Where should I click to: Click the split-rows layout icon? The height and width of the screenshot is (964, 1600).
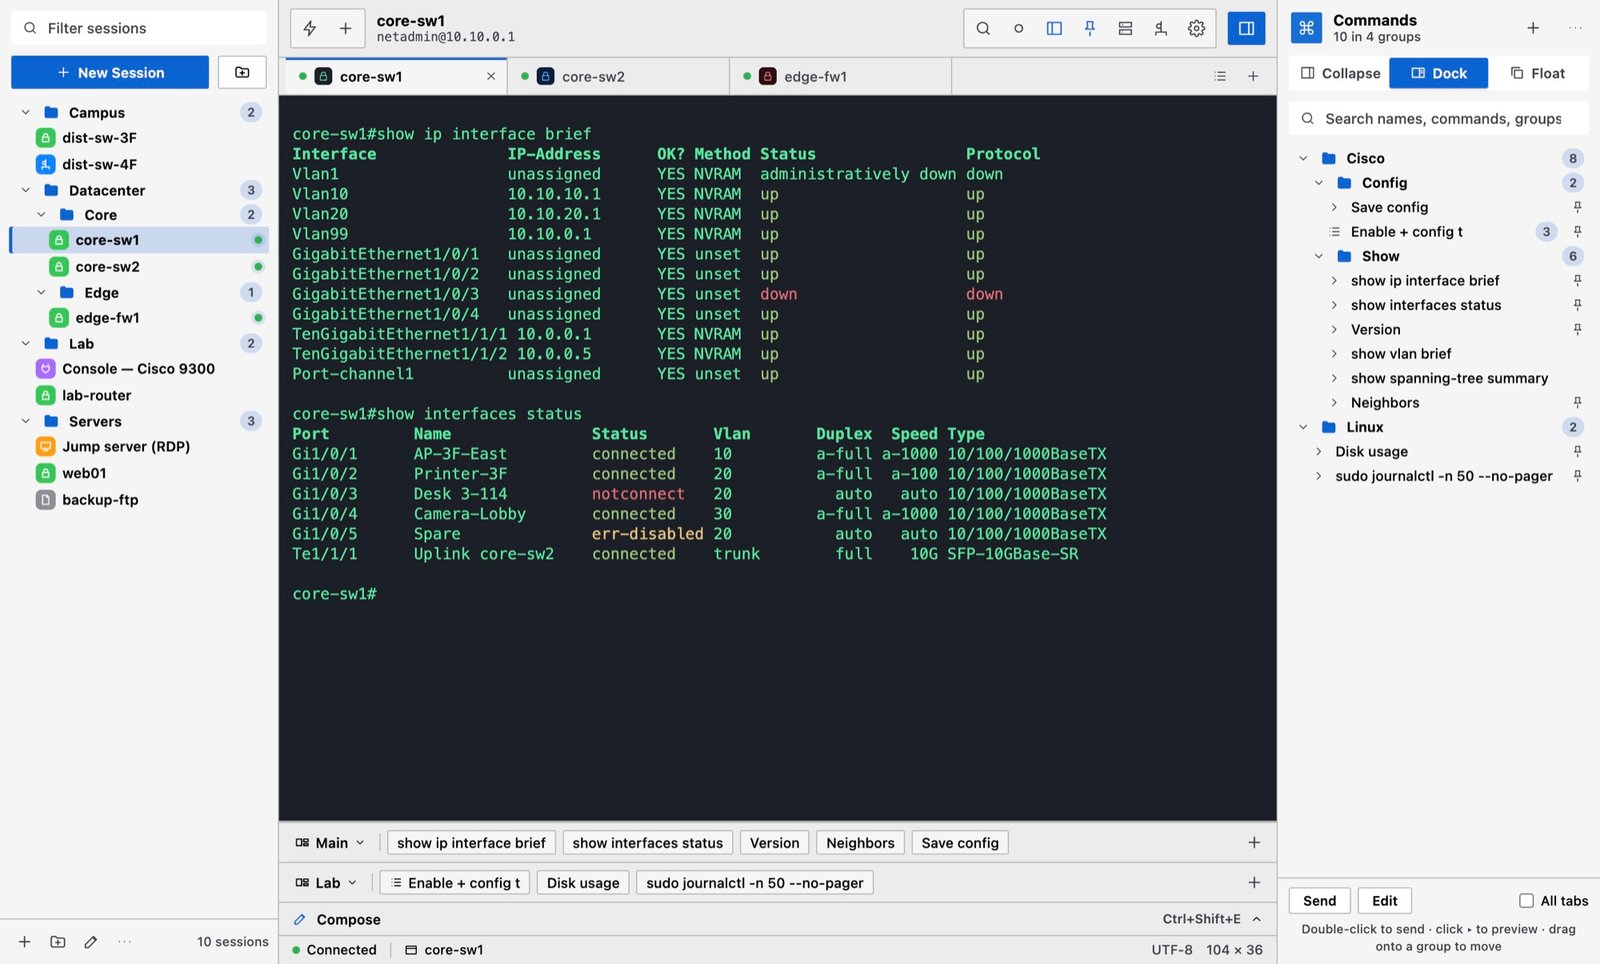(x=1125, y=28)
